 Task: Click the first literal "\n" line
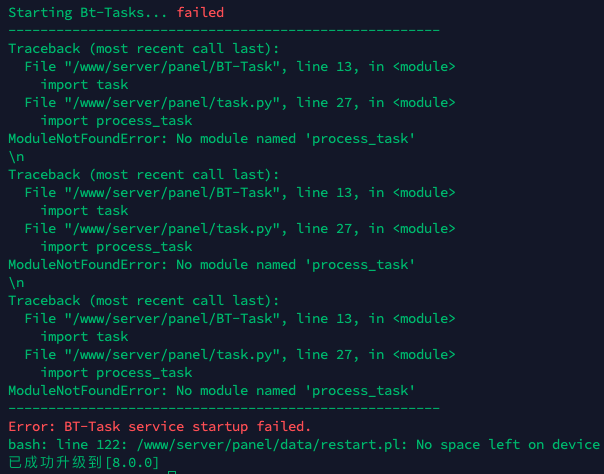16,156
